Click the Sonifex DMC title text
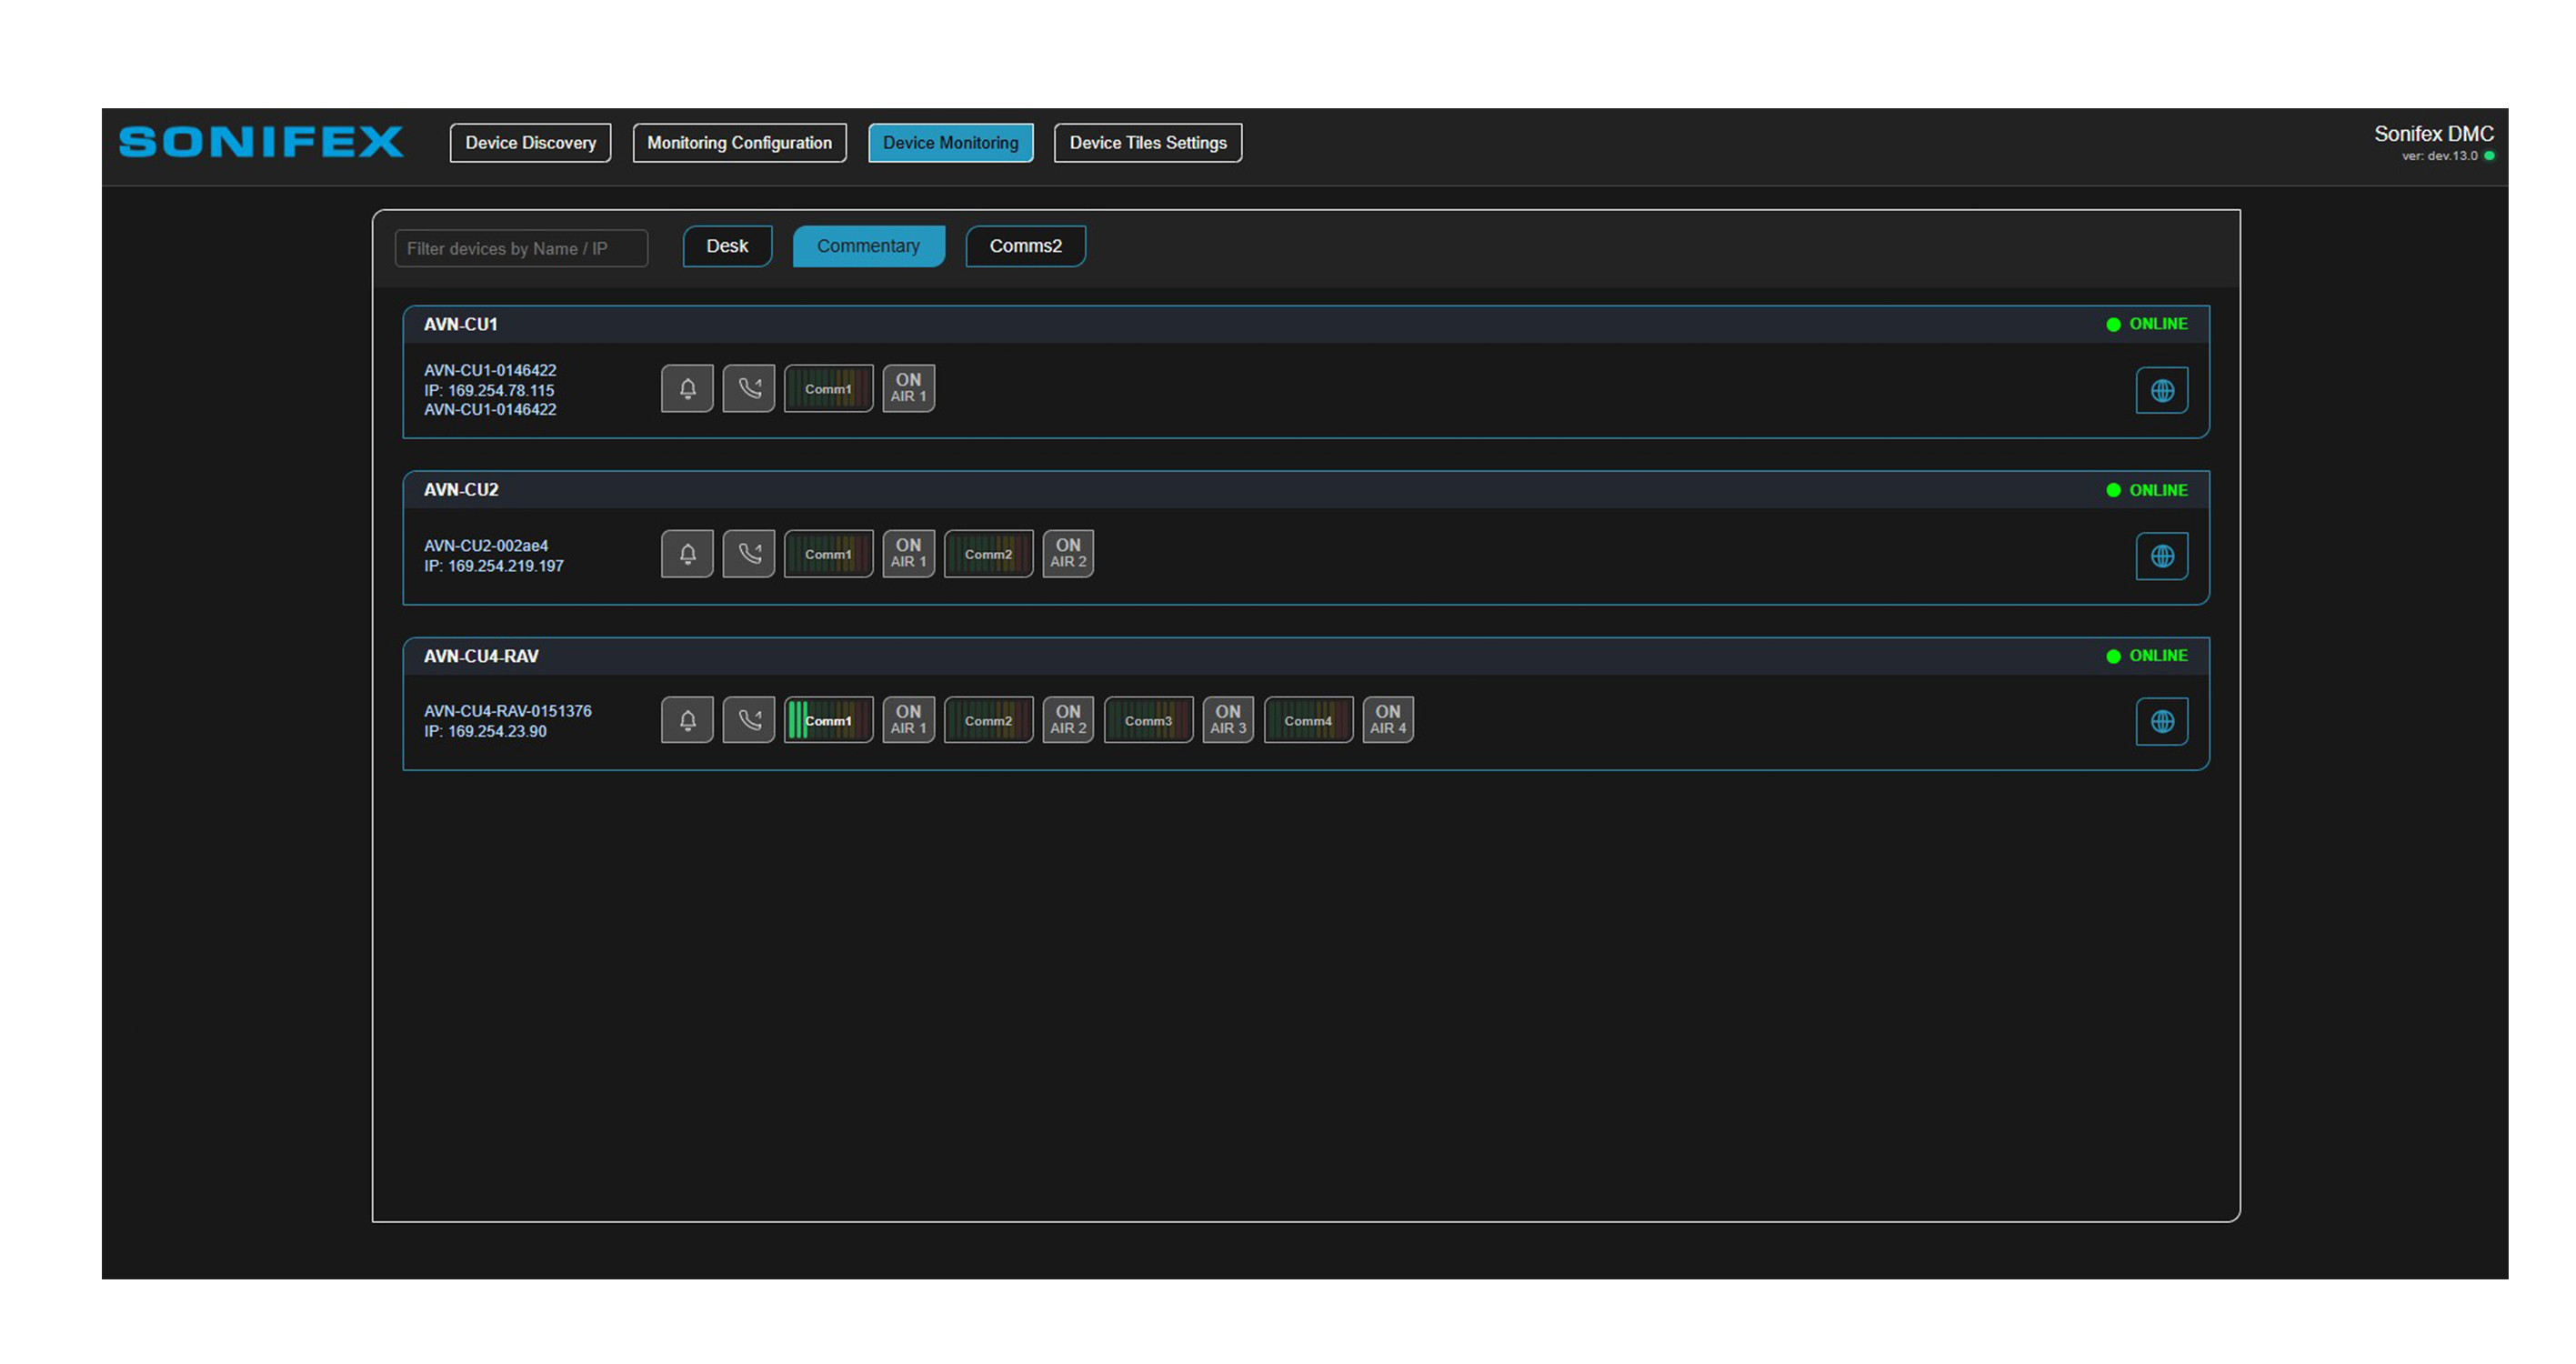Viewport: 2576px width, 1364px height. (2434, 134)
